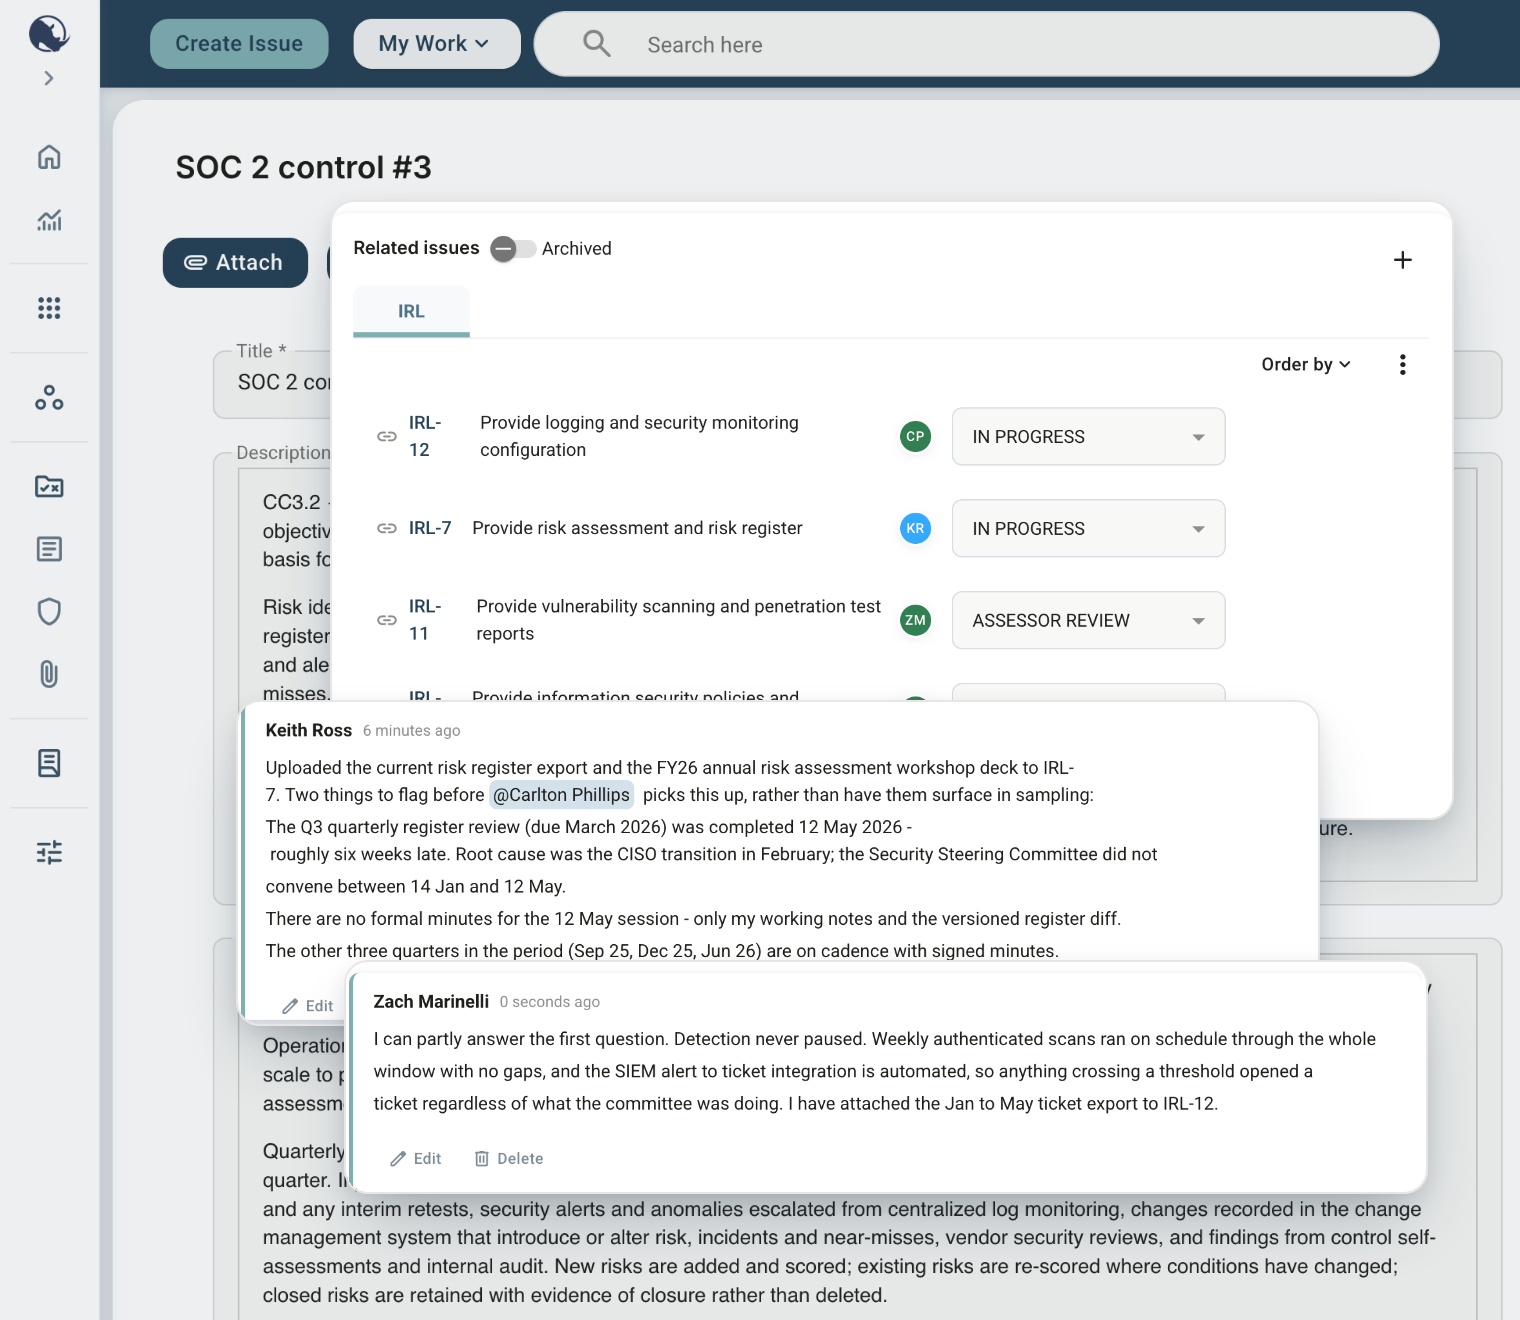The width and height of the screenshot is (1520, 1320).
Task: Click the KR assignee avatar
Action: [x=915, y=529]
